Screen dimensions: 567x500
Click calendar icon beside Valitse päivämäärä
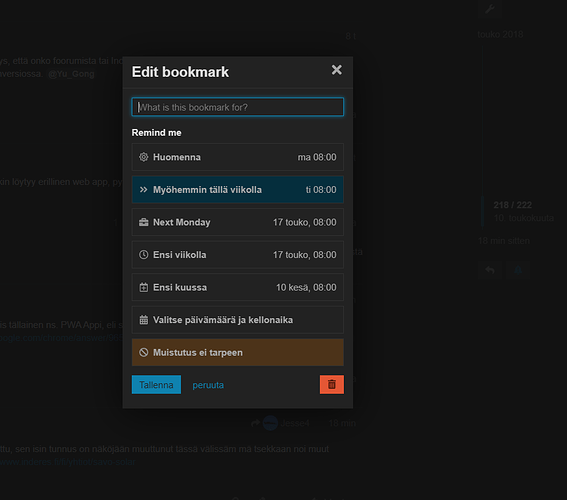(x=144, y=320)
